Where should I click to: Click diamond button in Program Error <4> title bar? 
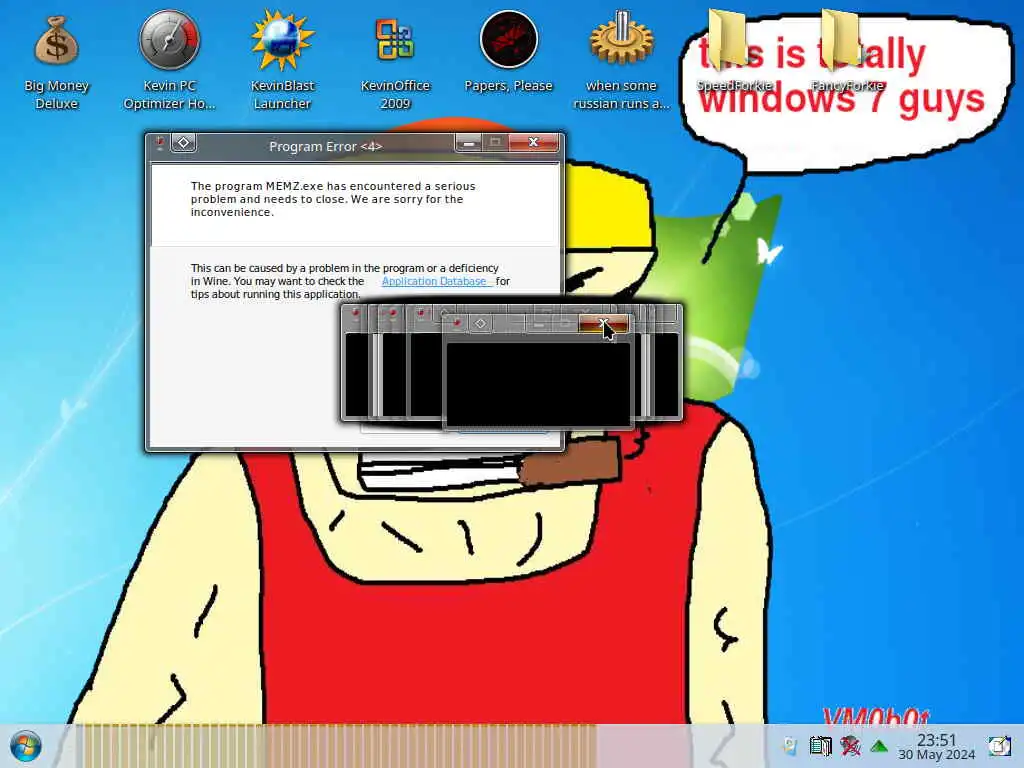pyautogui.click(x=184, y=143)
